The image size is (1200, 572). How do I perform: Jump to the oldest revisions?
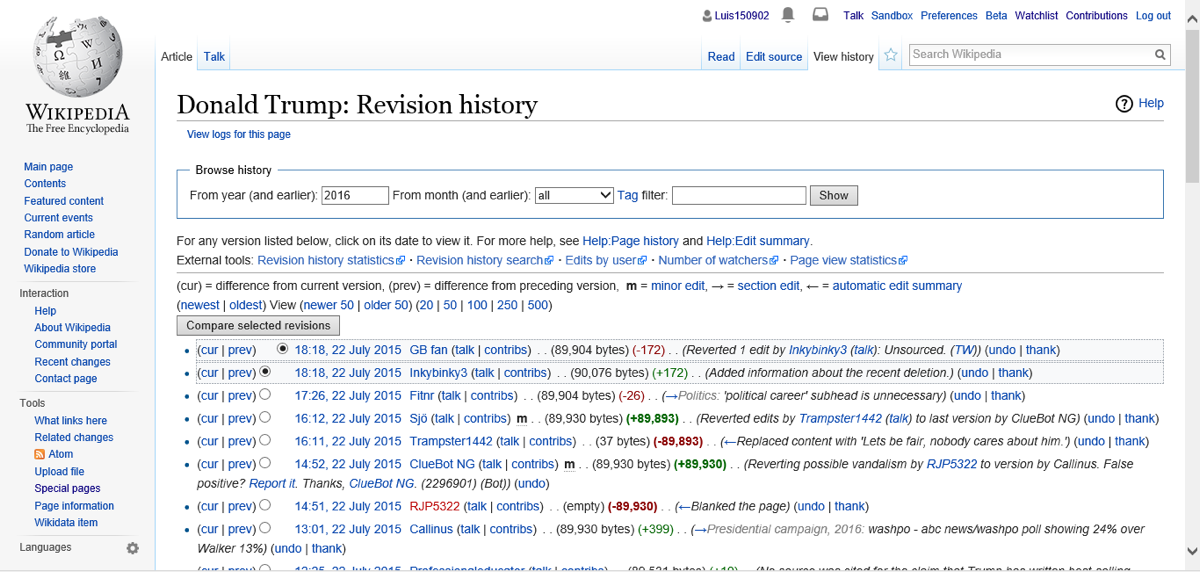click(247, 305)
